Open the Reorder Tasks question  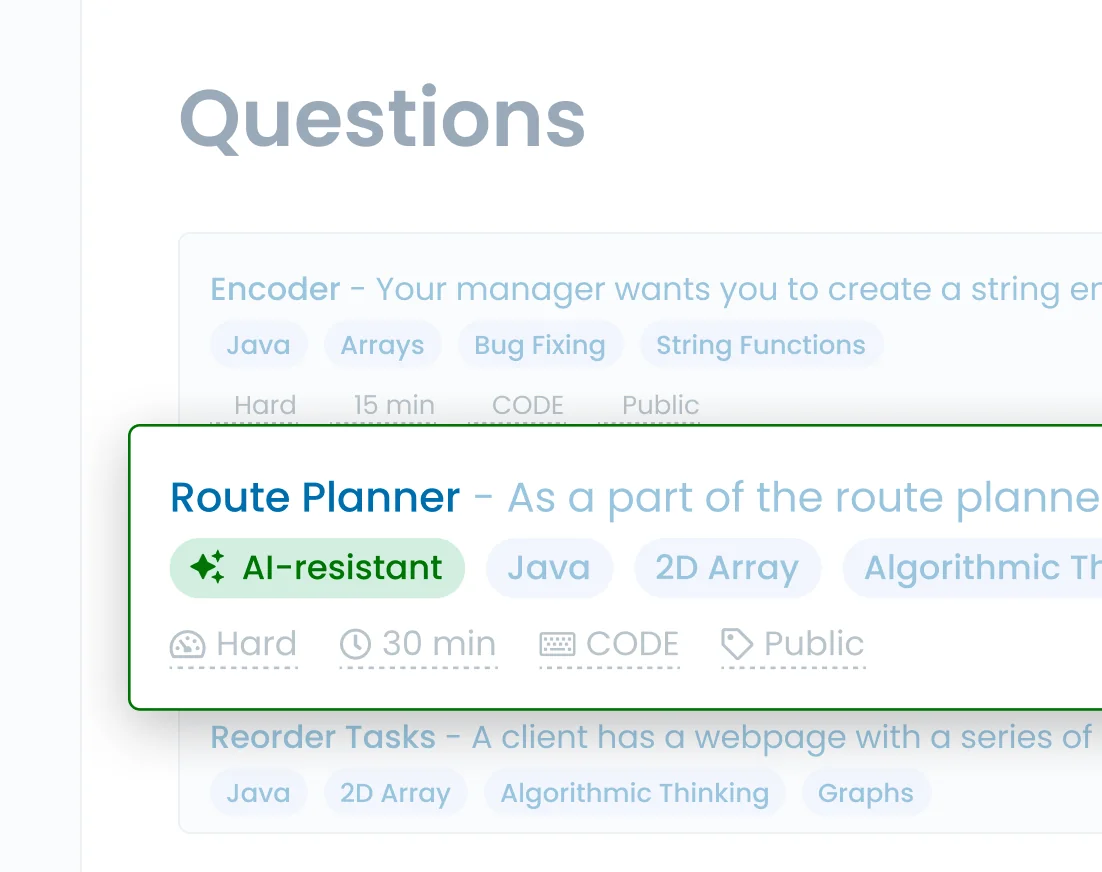pos(322,737)
